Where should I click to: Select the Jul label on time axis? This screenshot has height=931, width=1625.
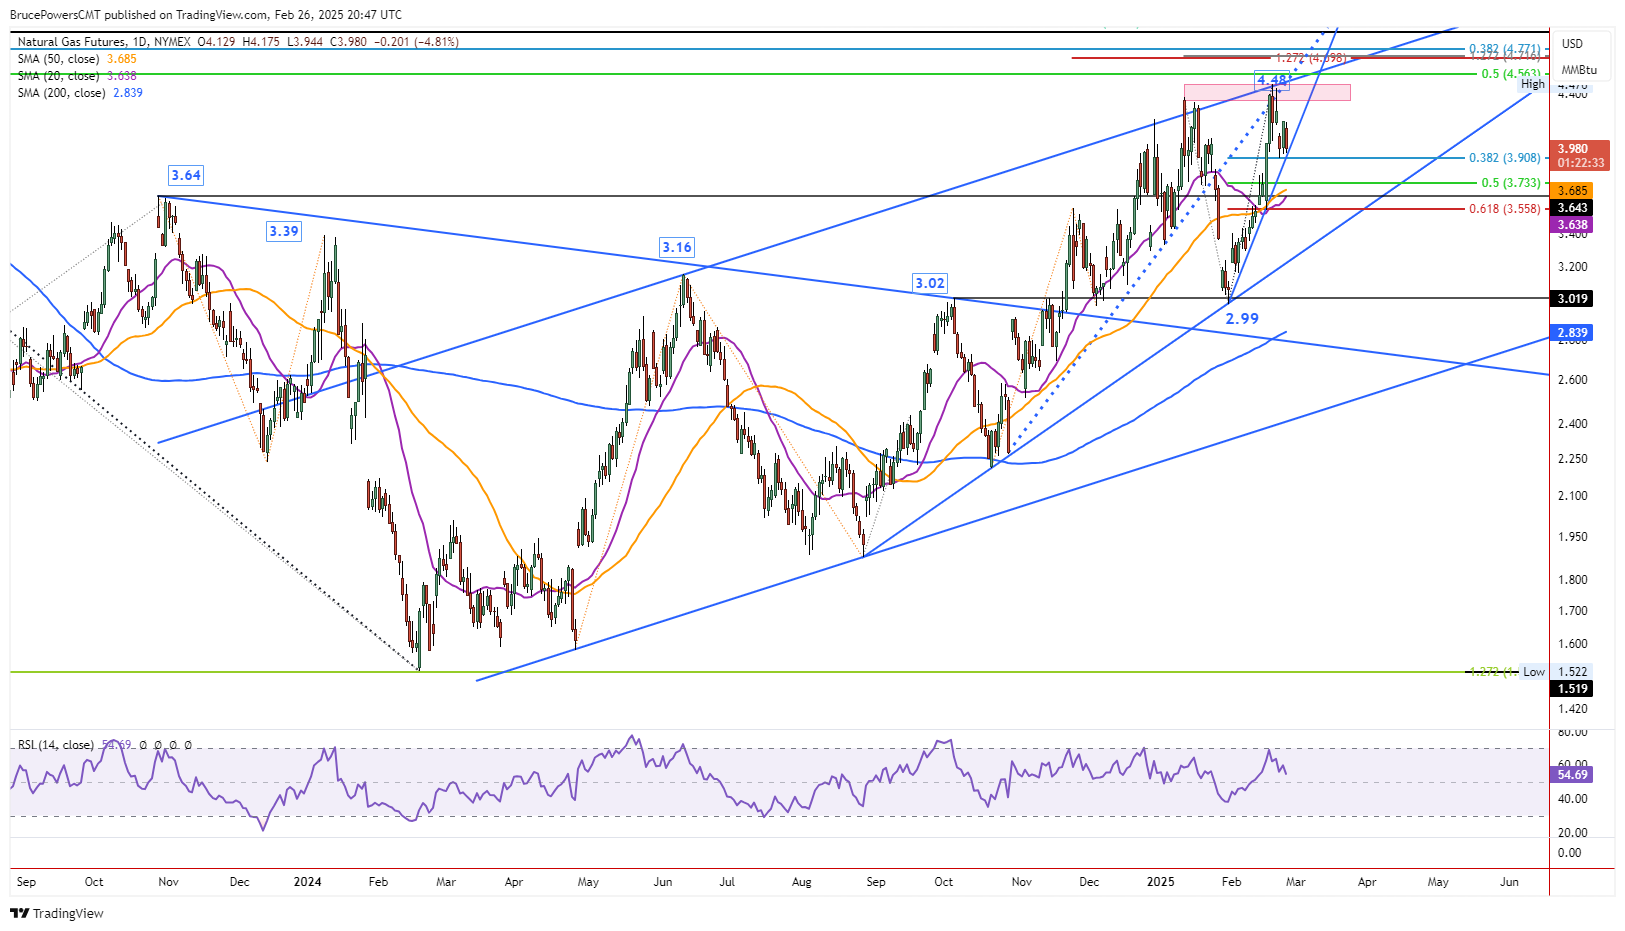pos(727,882)
